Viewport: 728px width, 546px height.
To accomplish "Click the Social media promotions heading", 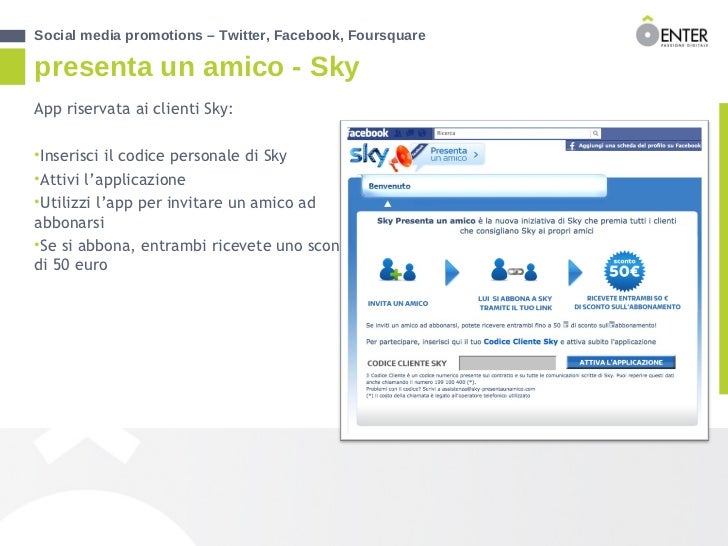I will 230,35.
